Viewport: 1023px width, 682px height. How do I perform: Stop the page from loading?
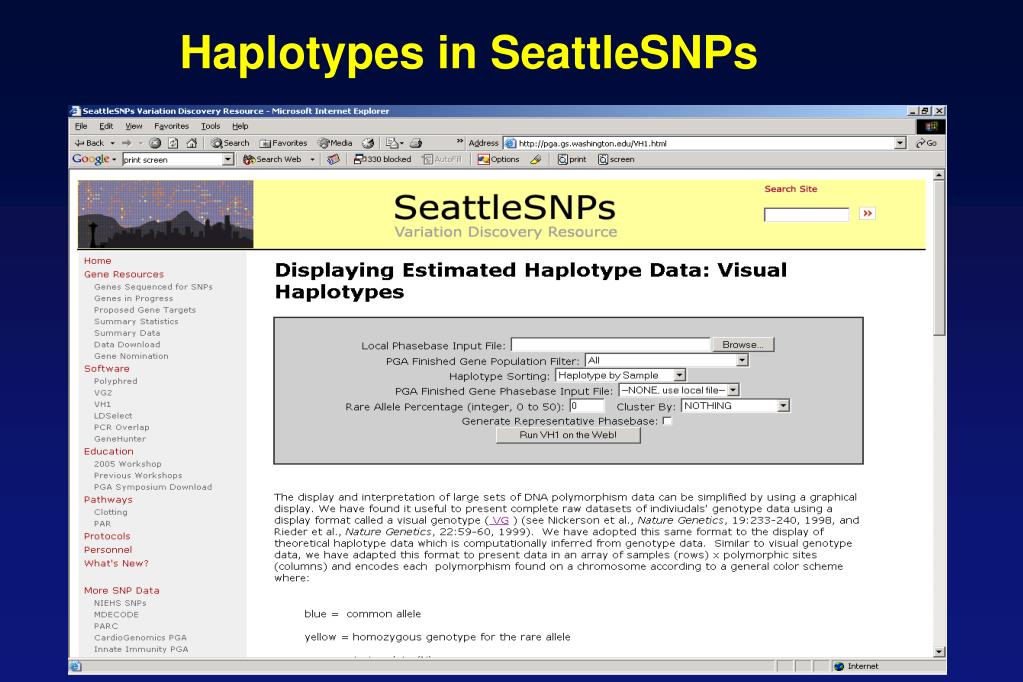coord(155,143)
